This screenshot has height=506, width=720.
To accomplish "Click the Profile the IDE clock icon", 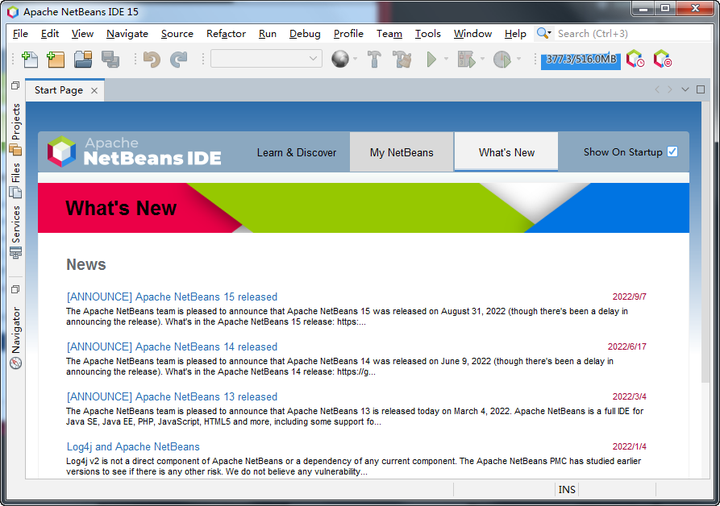I will (636, 59).
